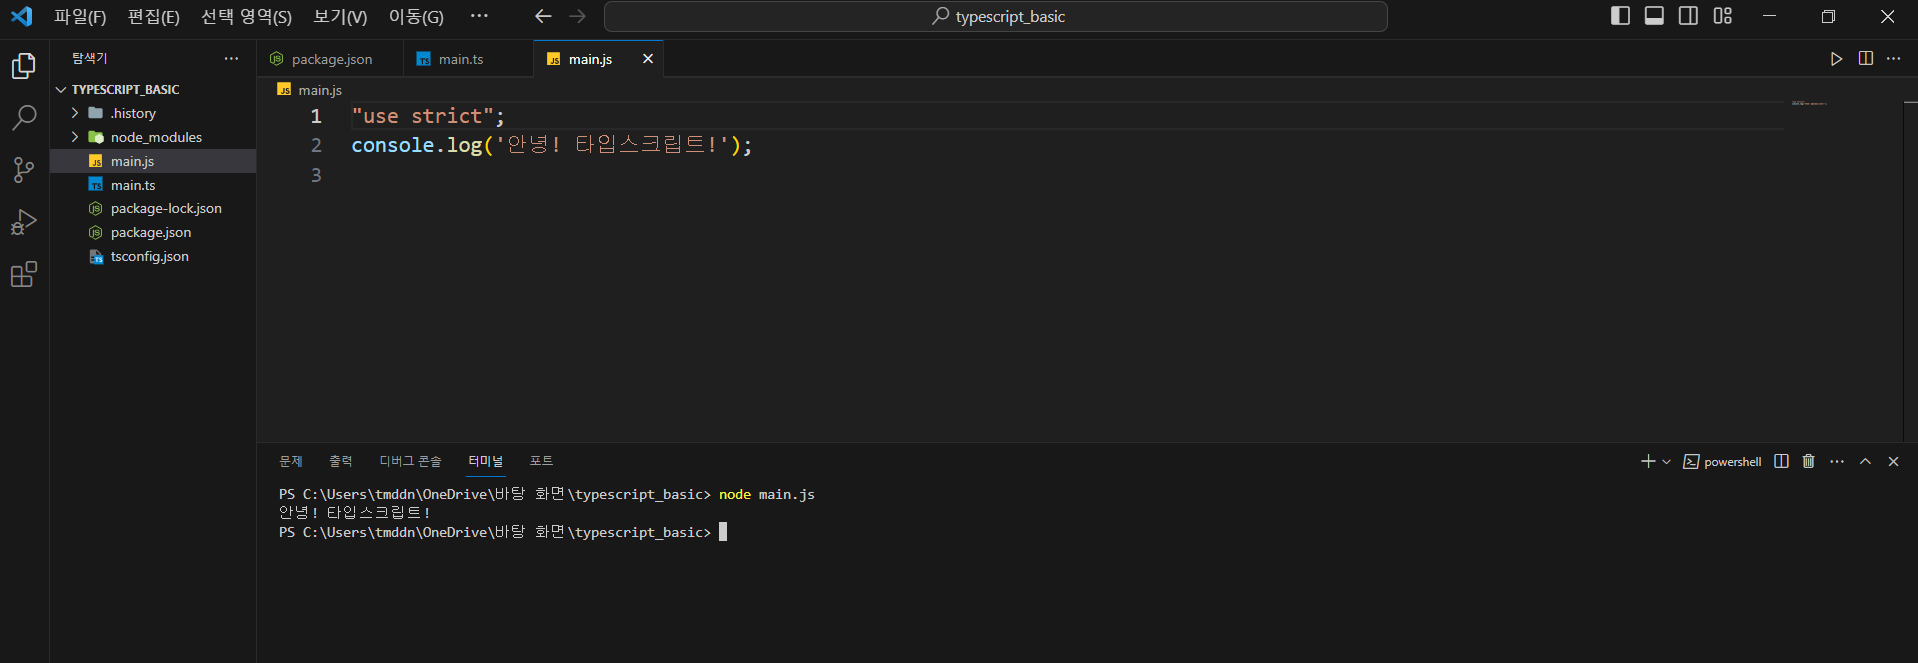
Task: Select the 터미널 panel tab
Action: (486, 461)
